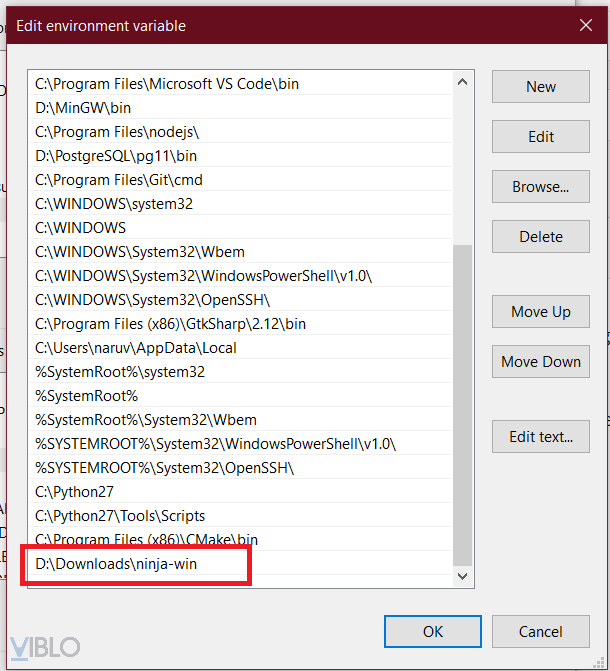The height and width of the screenshot is (671, 610).
Task: Select the plain %SystemRoot% entry
Action: pos(240,396)
